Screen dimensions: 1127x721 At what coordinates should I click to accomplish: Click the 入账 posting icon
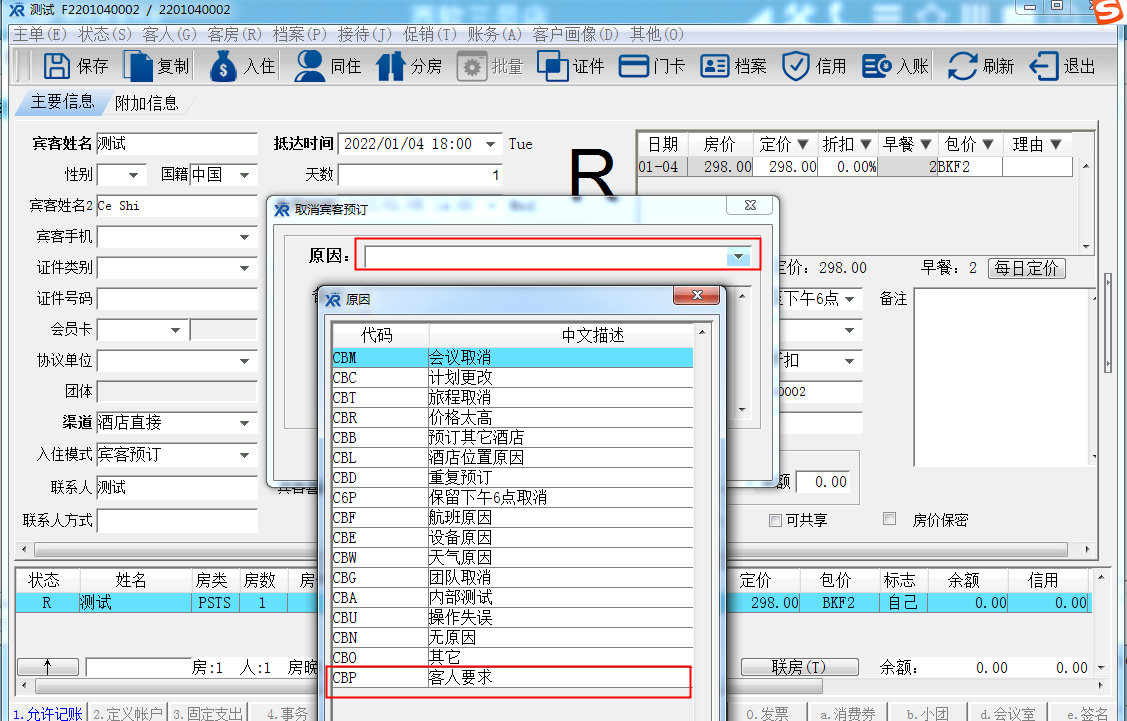pyautogui.click(x=877, y=66)
